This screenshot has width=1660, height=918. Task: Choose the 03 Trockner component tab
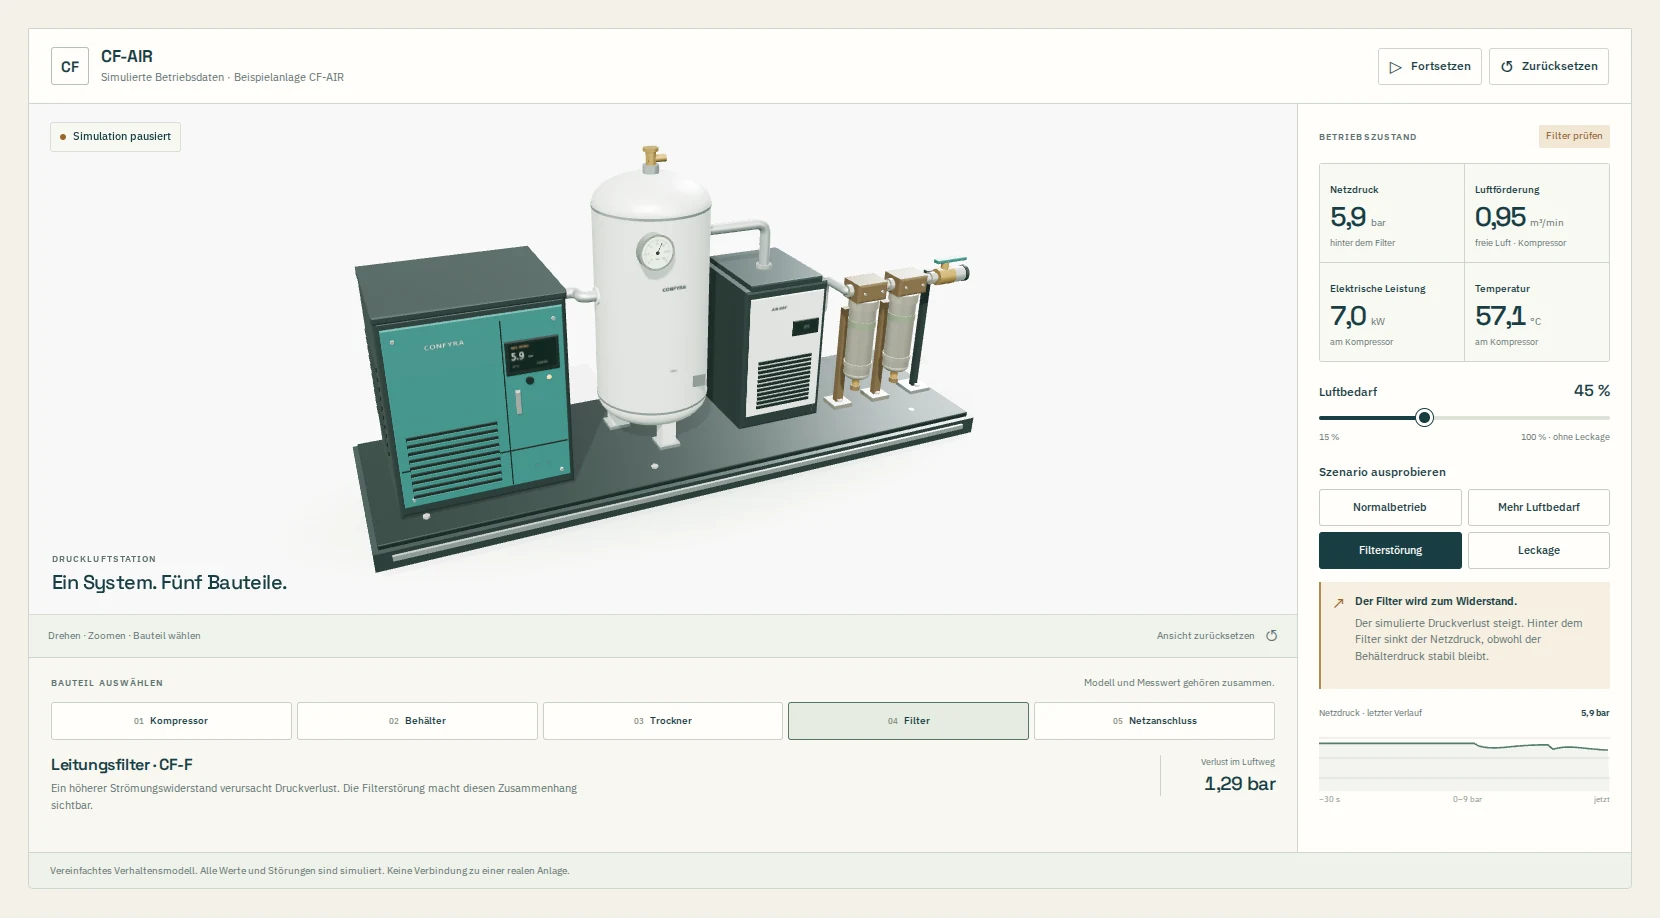click(x=663, y=721)
